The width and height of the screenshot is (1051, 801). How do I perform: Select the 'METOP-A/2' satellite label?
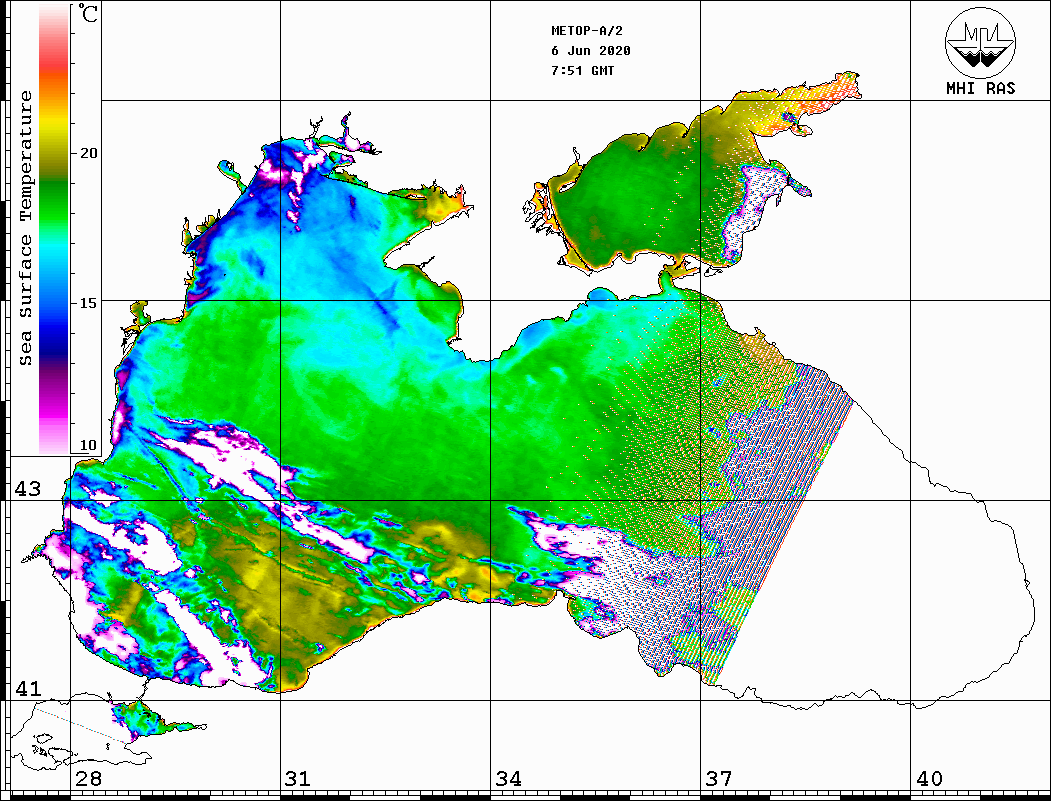click(586, 31)
